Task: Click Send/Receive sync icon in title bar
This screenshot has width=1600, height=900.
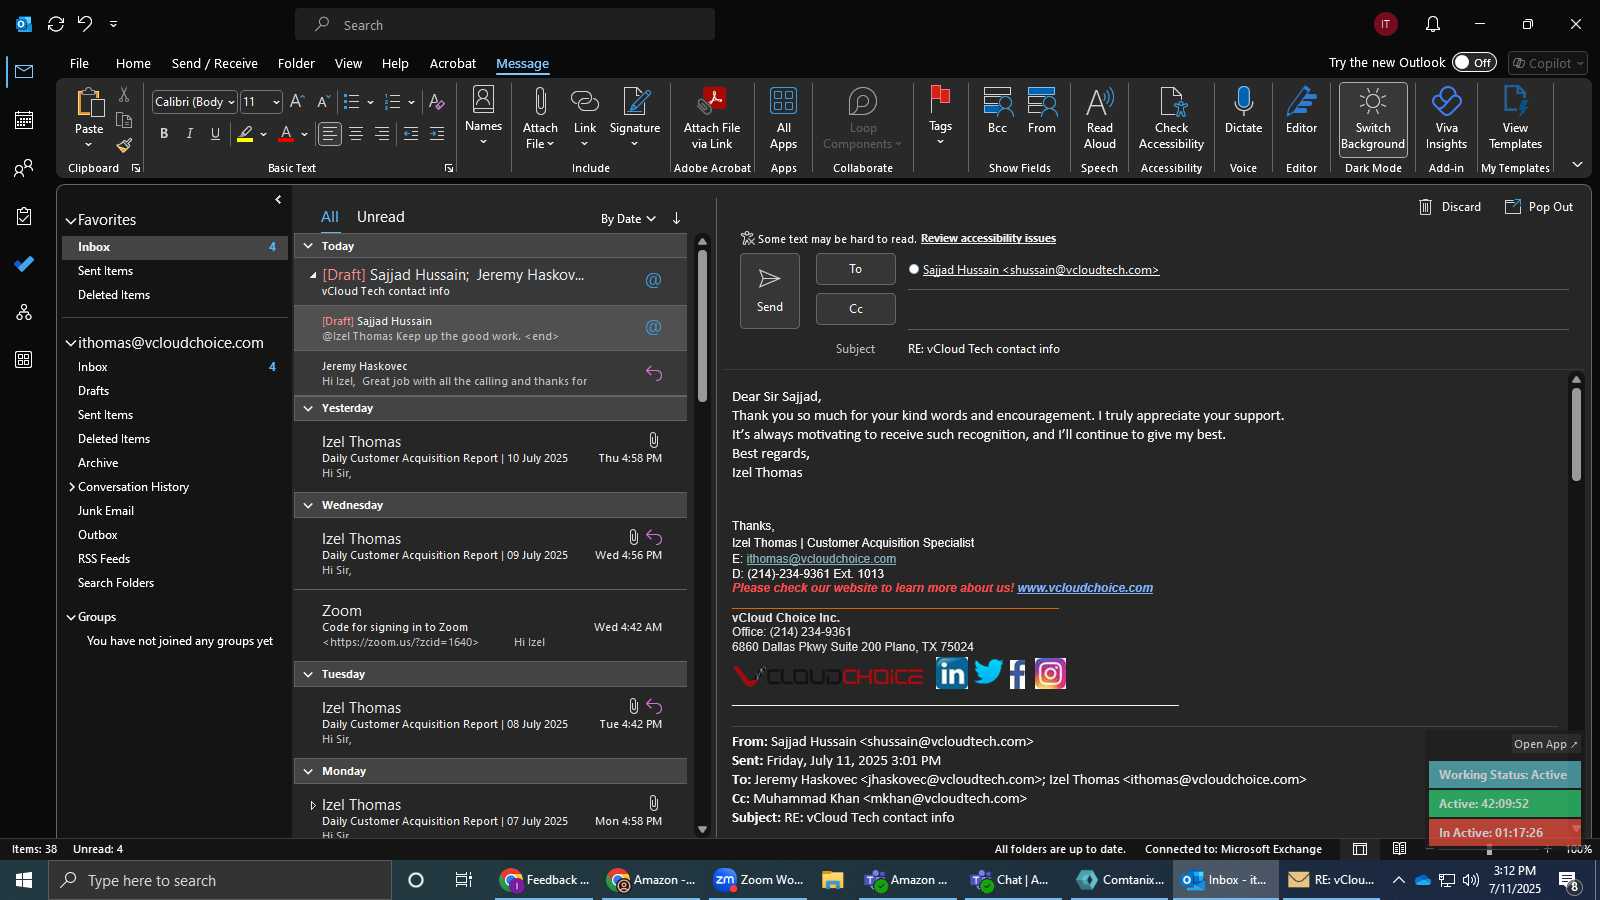Action: [56, 23]
